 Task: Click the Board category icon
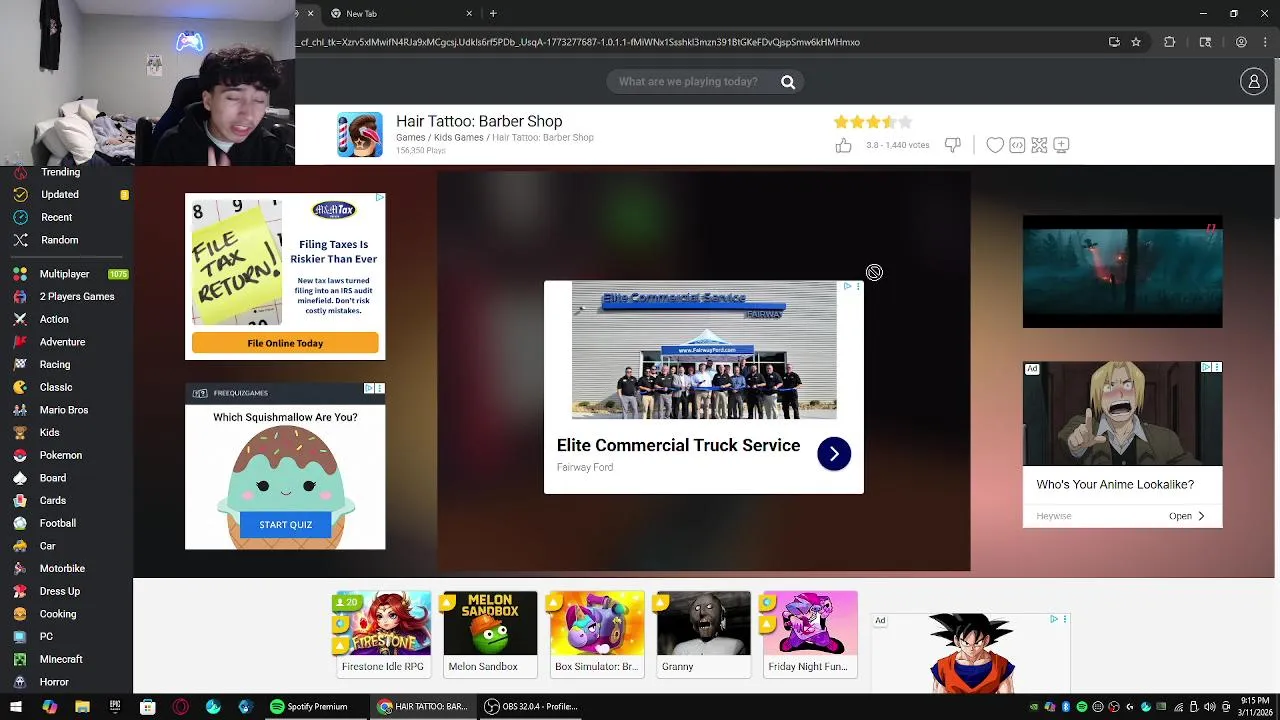[x=20, y=478]
